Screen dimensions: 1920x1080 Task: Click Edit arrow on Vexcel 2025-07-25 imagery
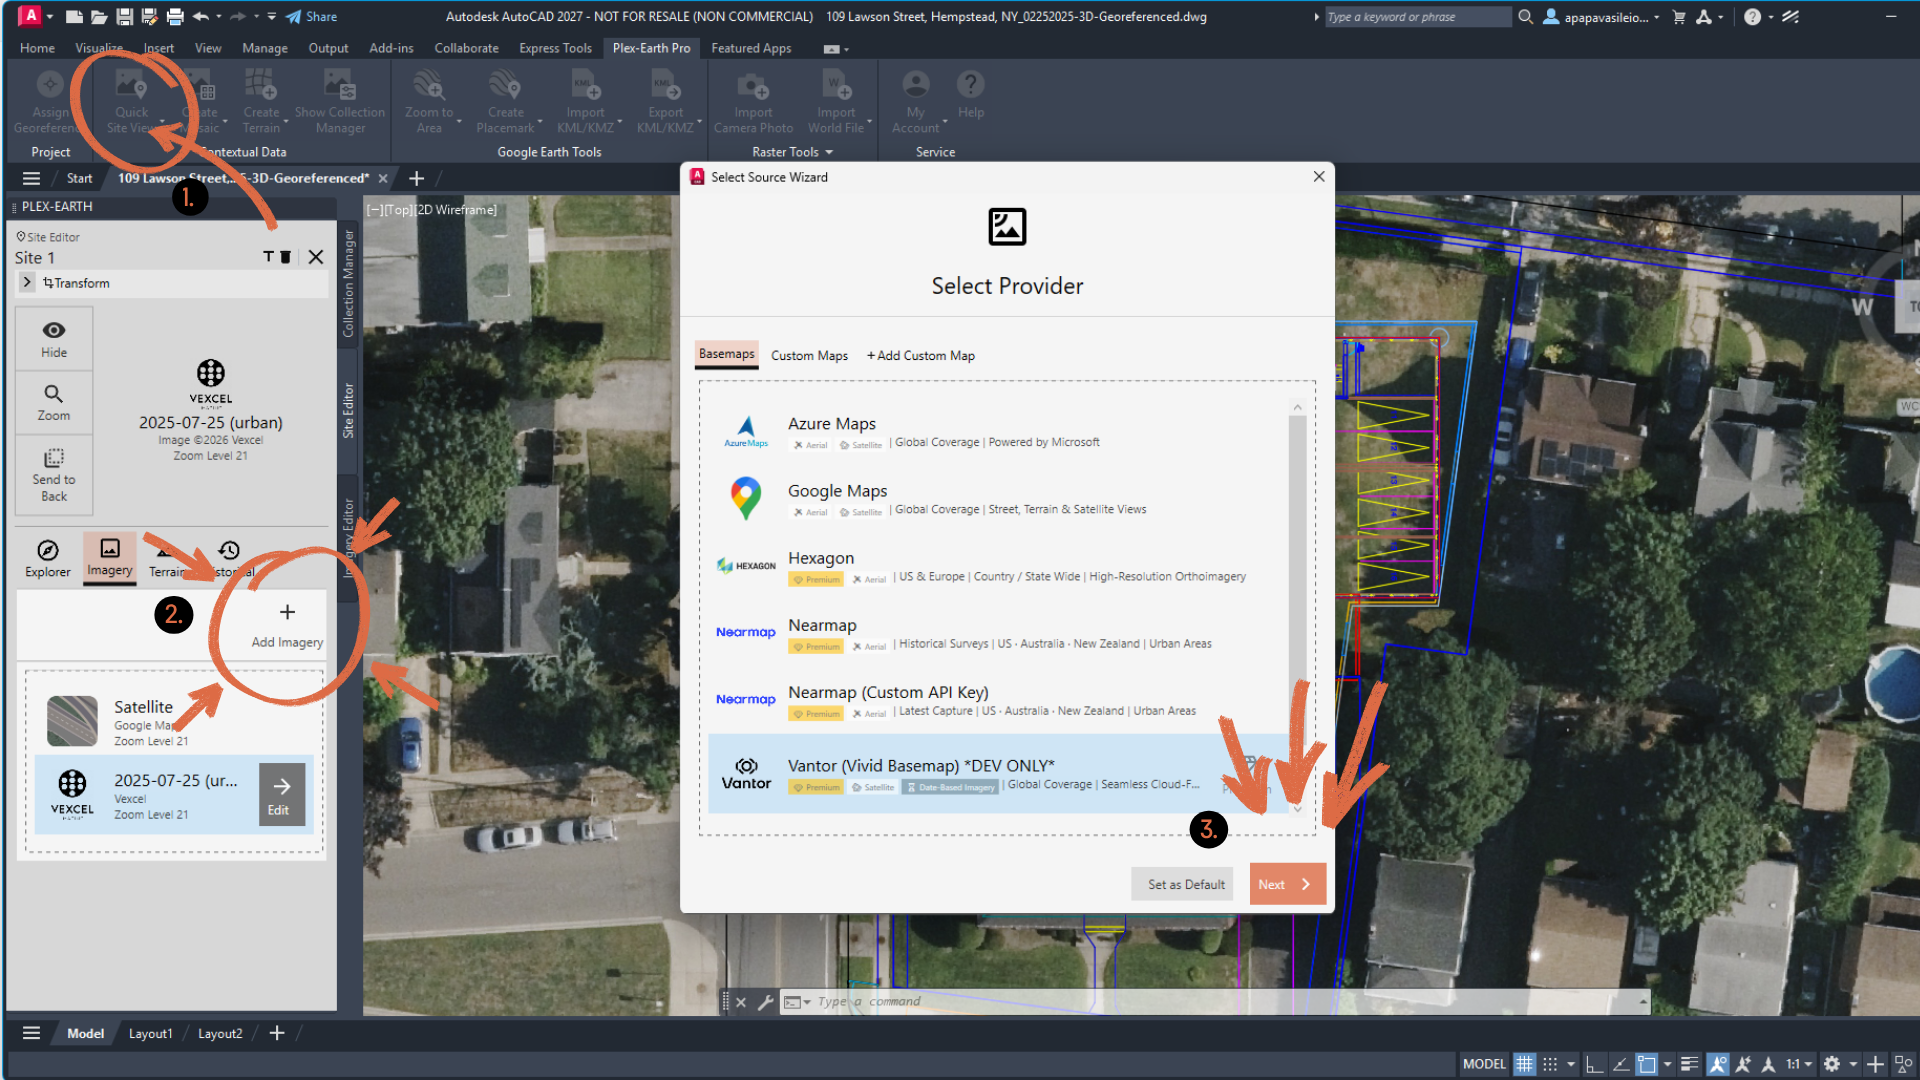point(281,795)
